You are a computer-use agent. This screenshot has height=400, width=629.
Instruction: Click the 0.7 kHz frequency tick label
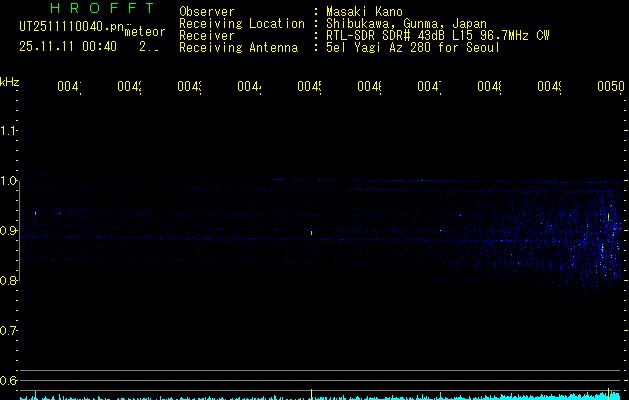pos(10,331)
